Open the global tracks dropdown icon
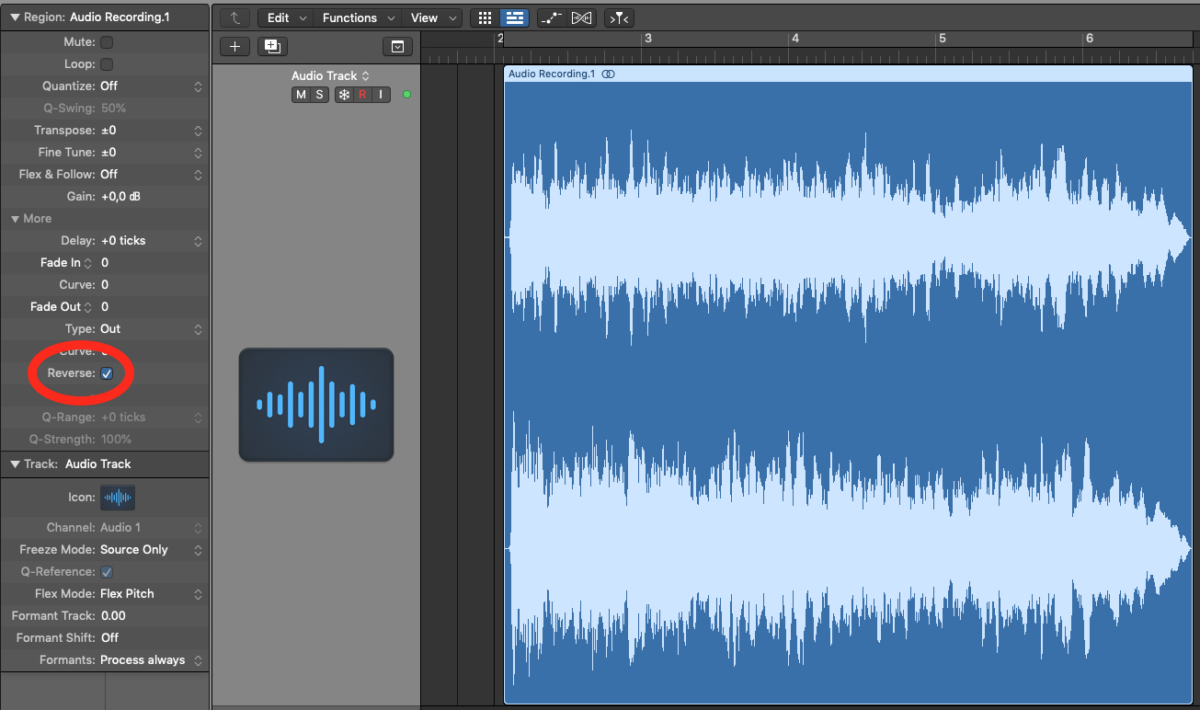This screenshot has width=1200, height=710. click(398, 46)
